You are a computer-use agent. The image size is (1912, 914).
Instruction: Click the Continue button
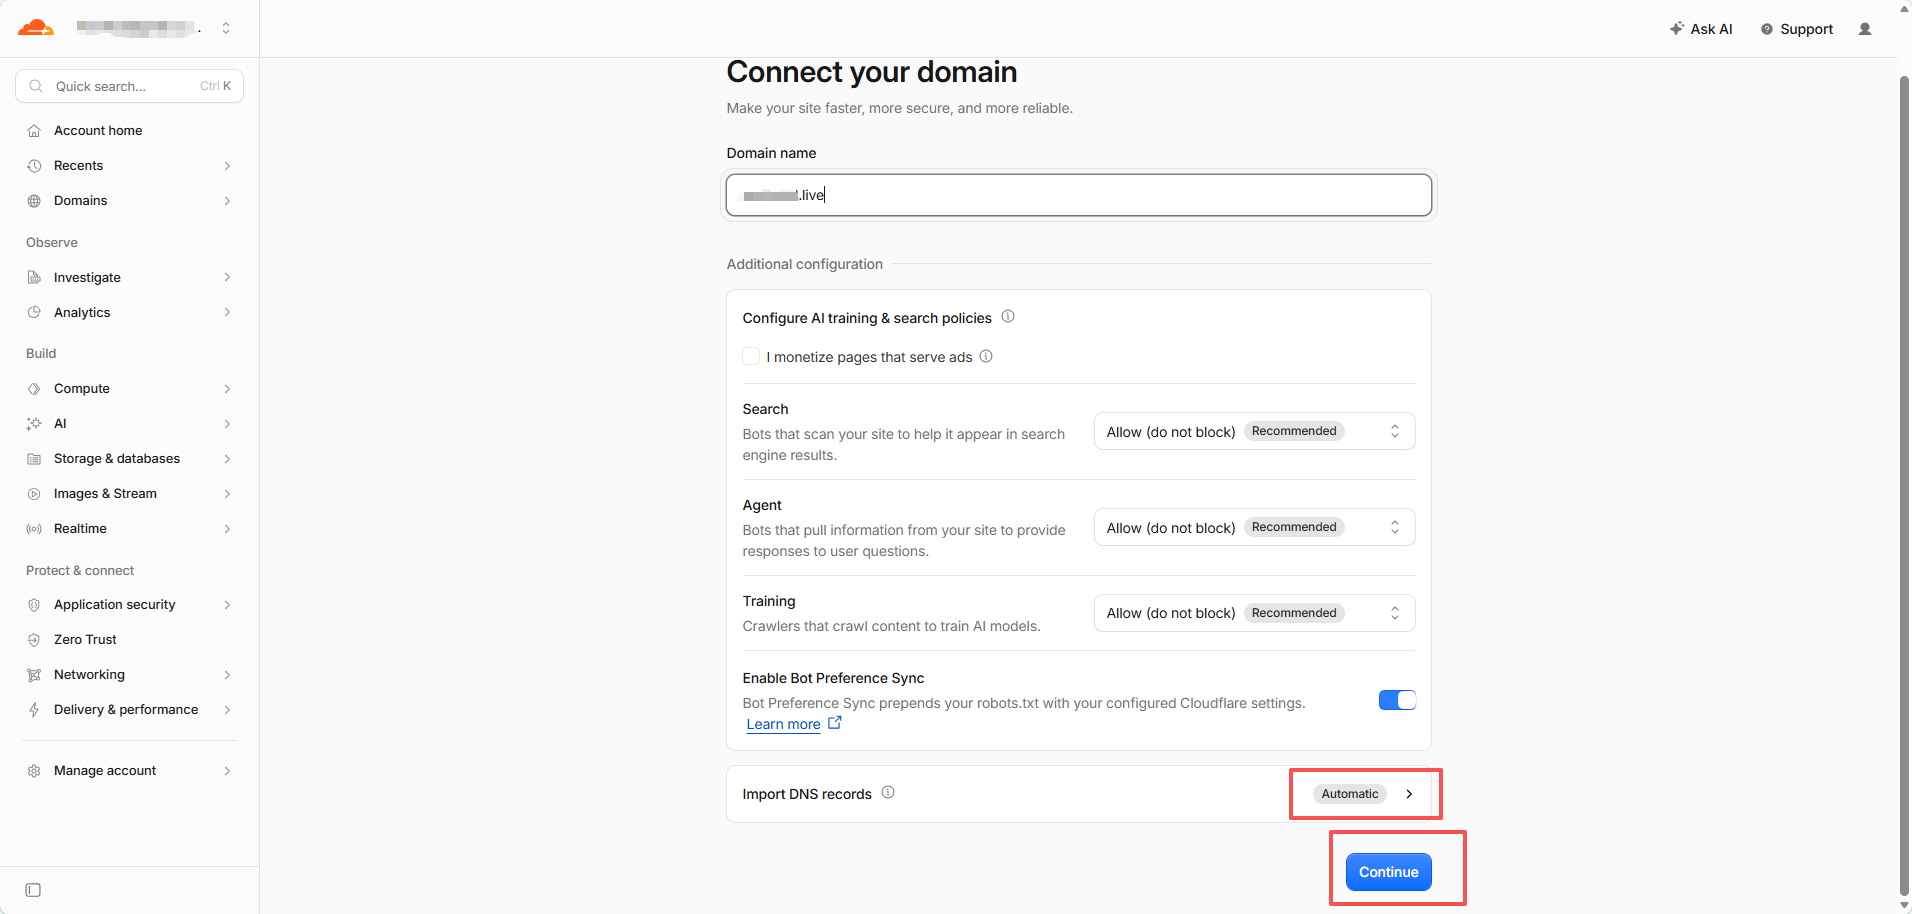pos(1388,872)
